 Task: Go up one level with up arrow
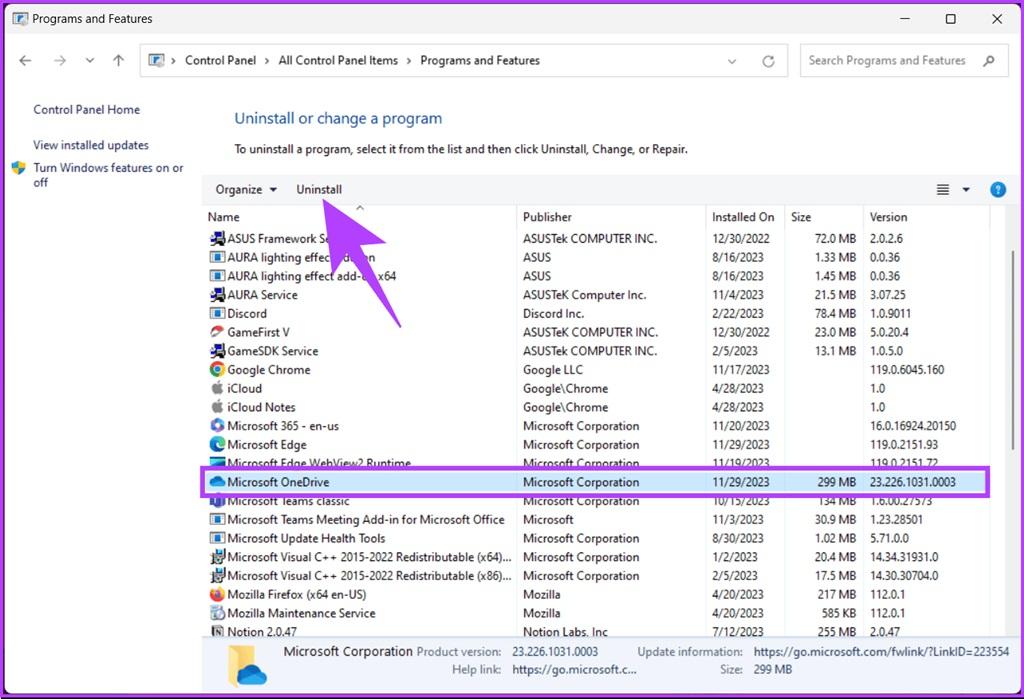(118, 61)
